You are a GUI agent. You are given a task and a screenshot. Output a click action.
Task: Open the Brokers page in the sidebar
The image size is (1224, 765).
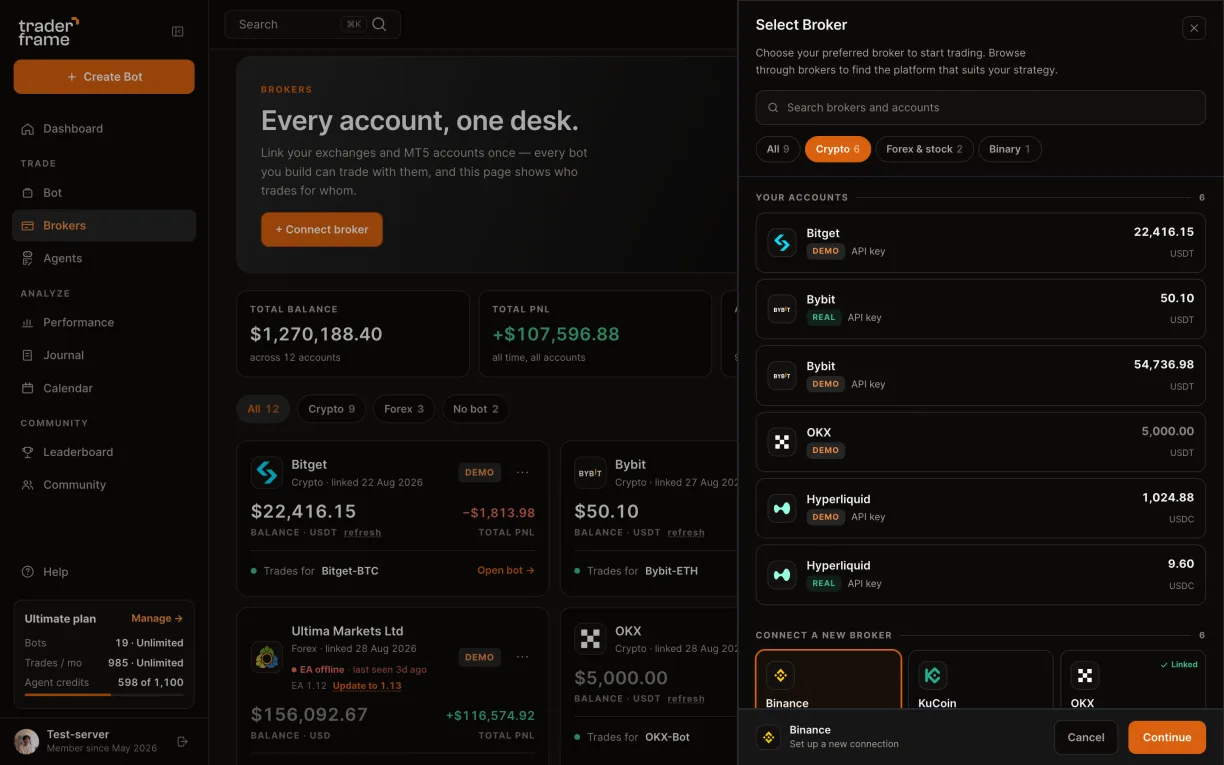click(104, 225)
